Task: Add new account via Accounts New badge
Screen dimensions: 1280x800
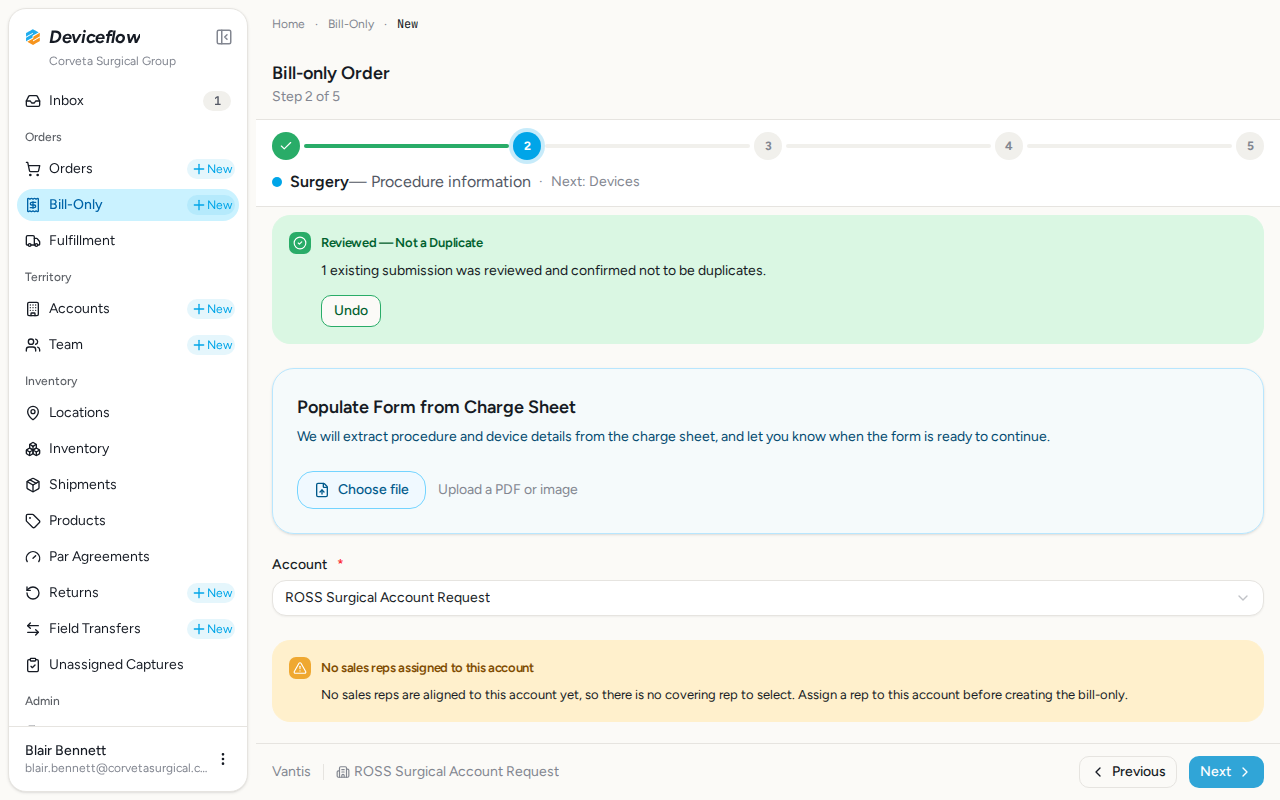Action: [x=212, y=309]
